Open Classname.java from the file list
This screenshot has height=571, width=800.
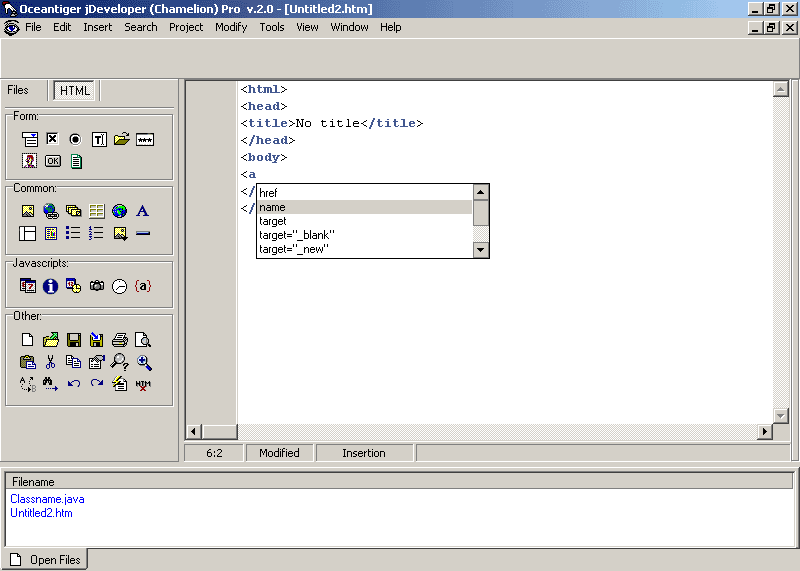[47, 499]
